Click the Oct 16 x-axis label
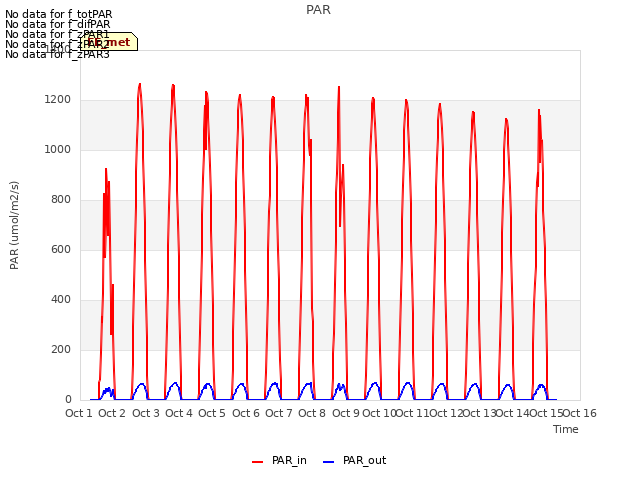 click(x=580, y=413)
